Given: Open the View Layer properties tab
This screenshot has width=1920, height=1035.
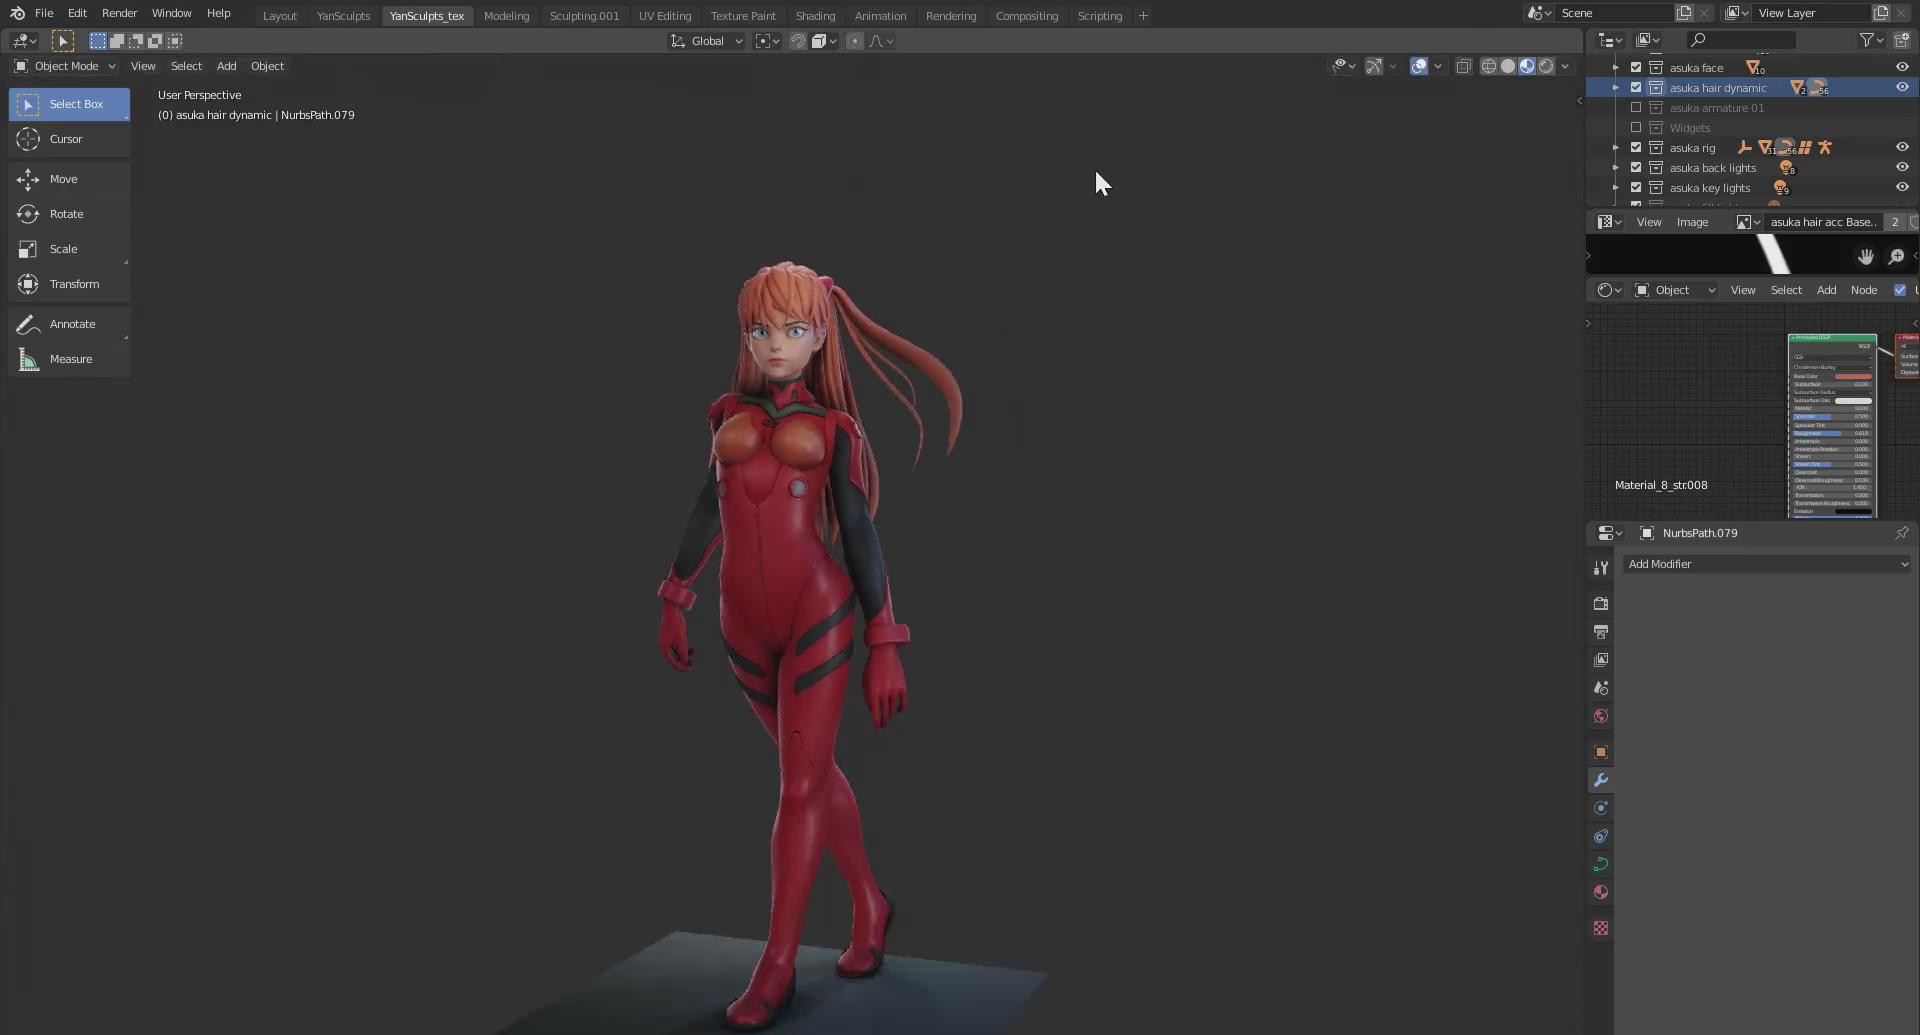Looking at the screenshot, I should coord(1600,660).
